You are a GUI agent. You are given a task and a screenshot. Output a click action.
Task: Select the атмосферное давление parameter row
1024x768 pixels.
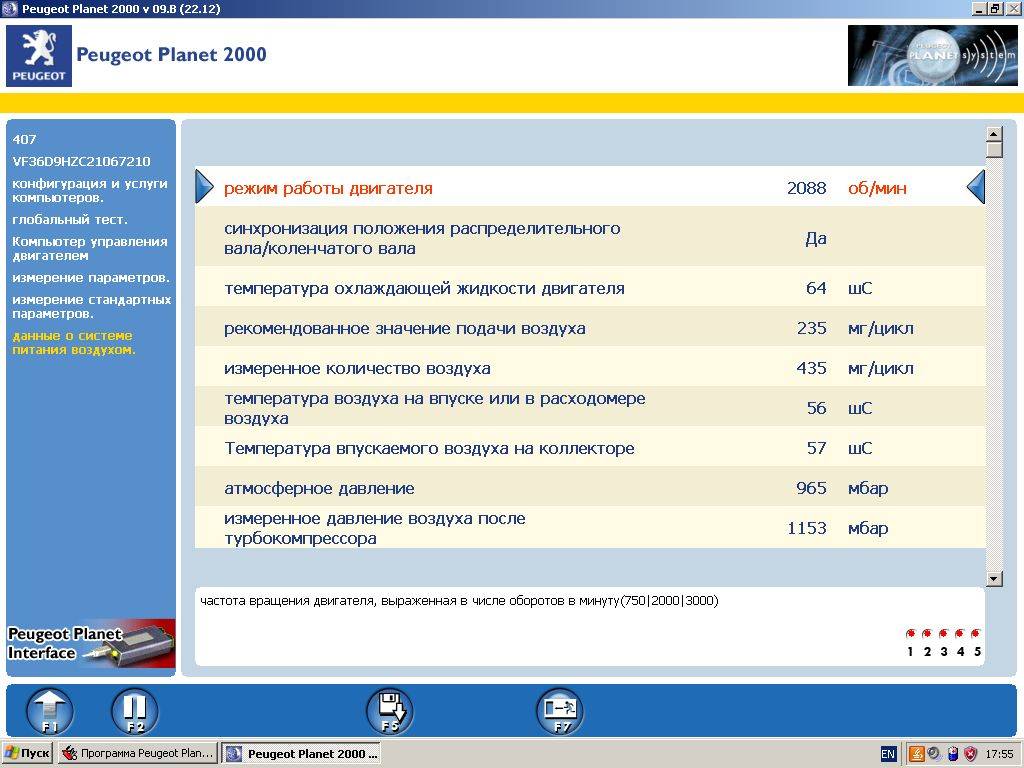click(590, 488)
